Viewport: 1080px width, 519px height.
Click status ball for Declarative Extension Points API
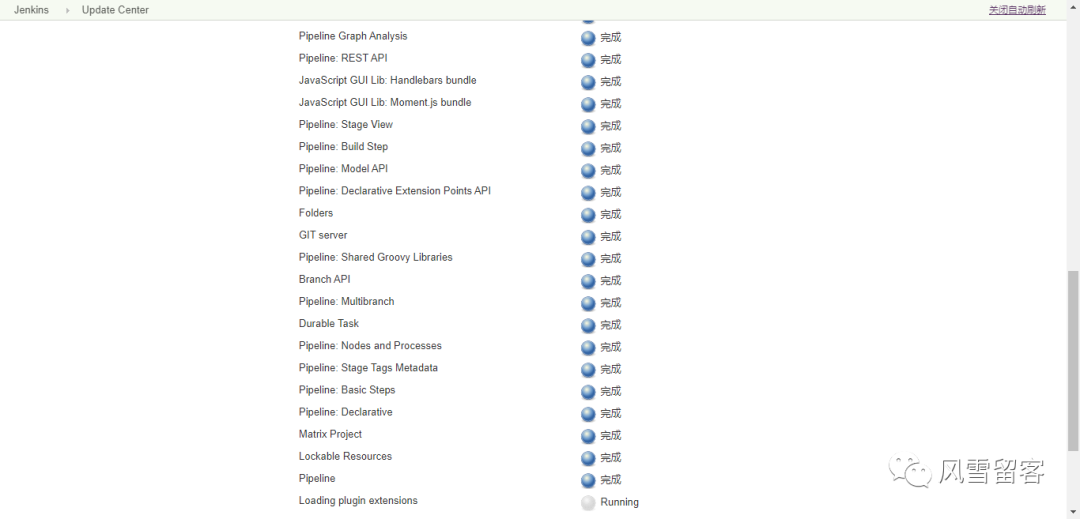point(588,192)
